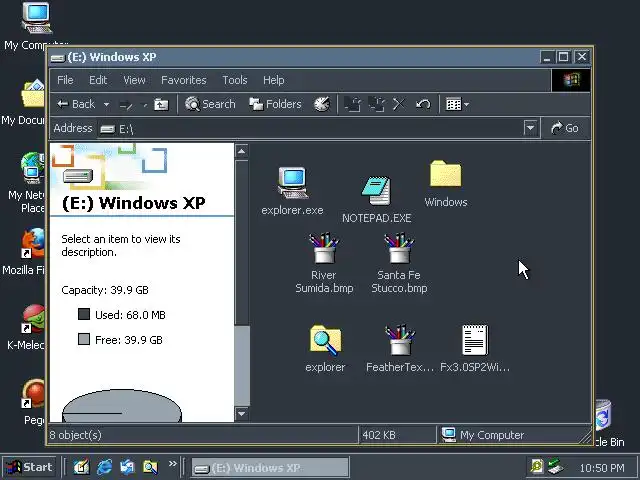Select the NOTEPAD.EXE file icon
This screenshot has width=640, height=480.
point(376,200)
